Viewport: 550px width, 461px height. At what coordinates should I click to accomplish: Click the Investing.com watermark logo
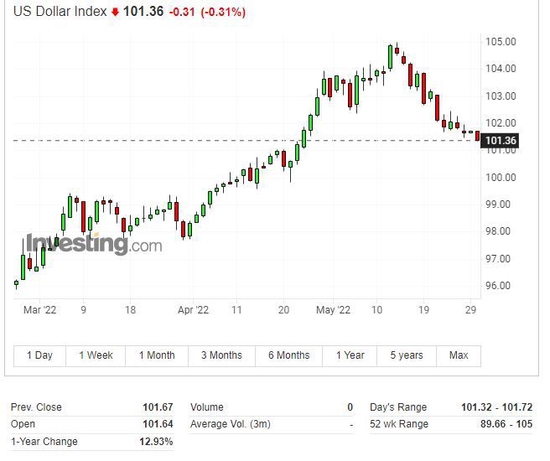click(94, 244)
